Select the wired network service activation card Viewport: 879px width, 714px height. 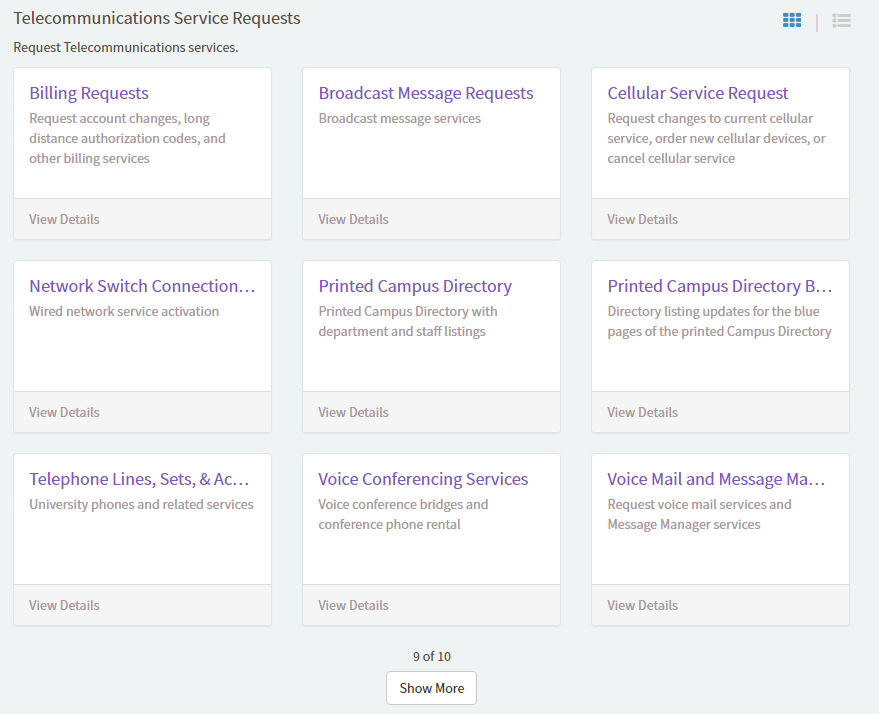142,340
